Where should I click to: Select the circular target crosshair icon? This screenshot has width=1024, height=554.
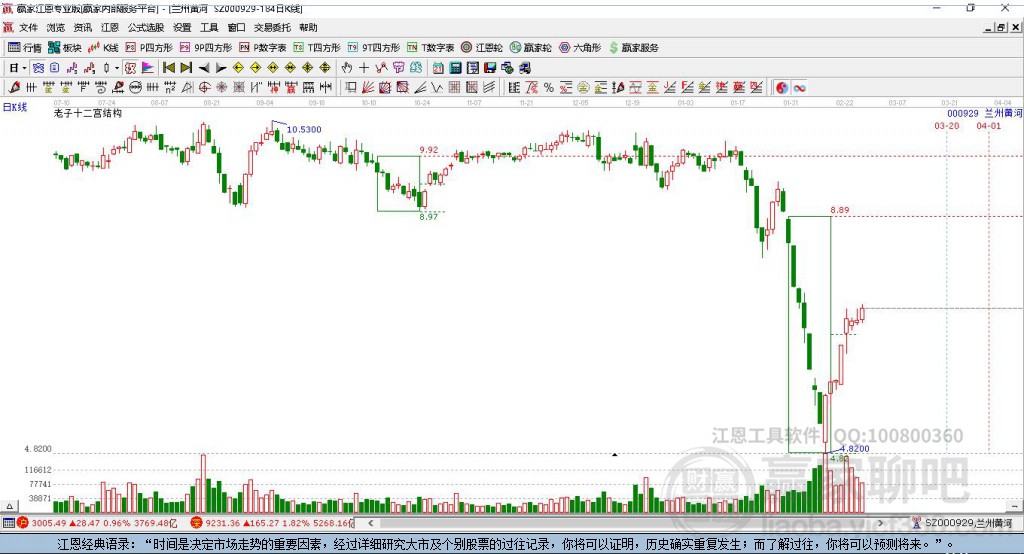point(204,87)
